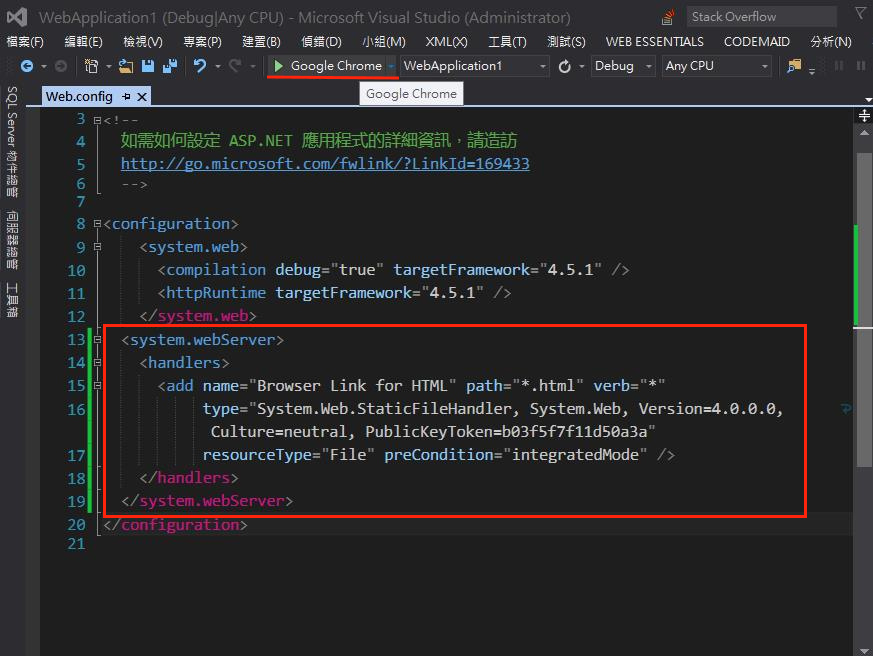Click the Find in Files icon
The image size is (873, 656).
[794, 66]
